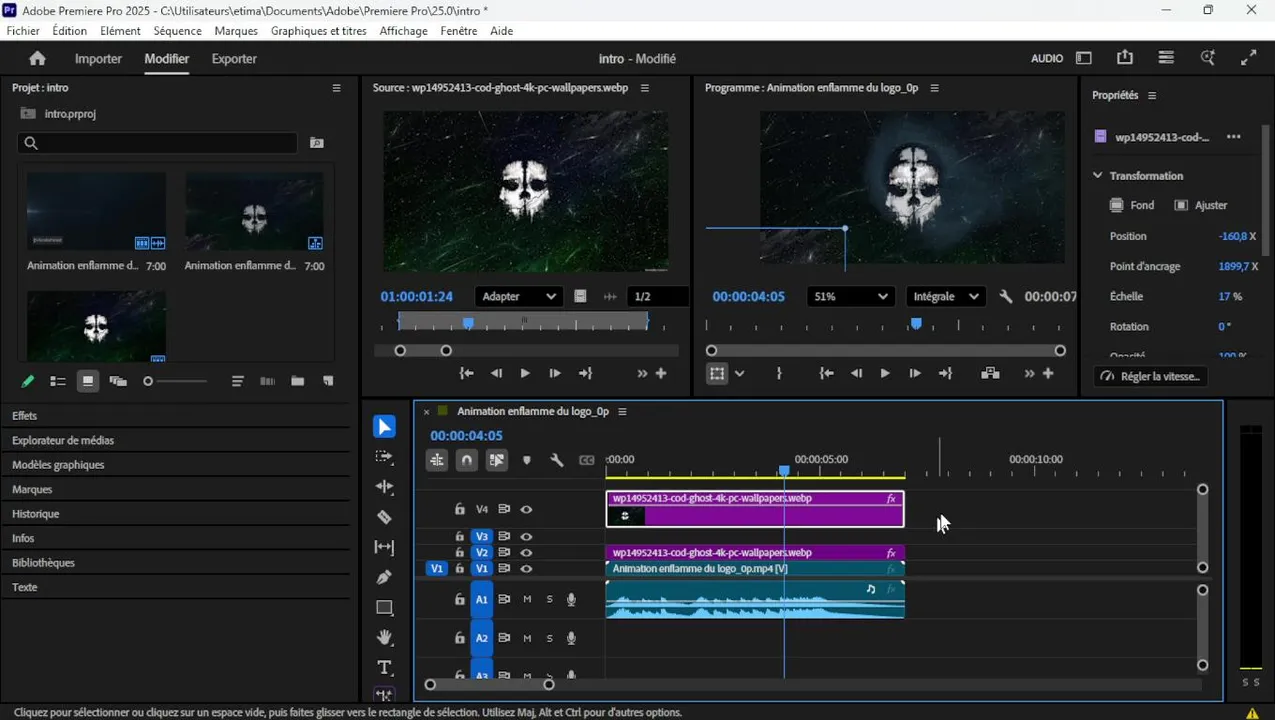The width and height of the screenshot is (1275, 720).
Task: Open Properties panel menu
Action: click(1151, 95)
